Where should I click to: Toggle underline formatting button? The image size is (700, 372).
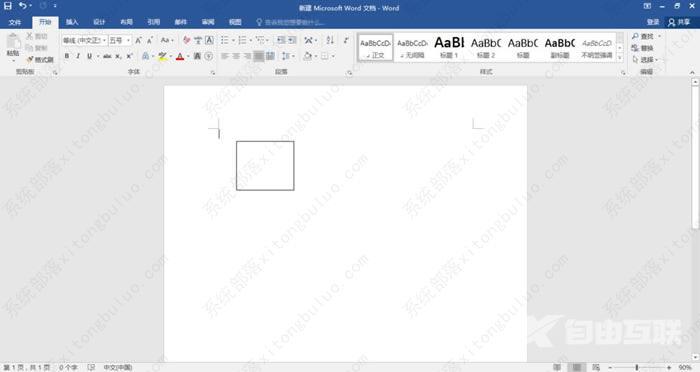click(x=89, y=56)
